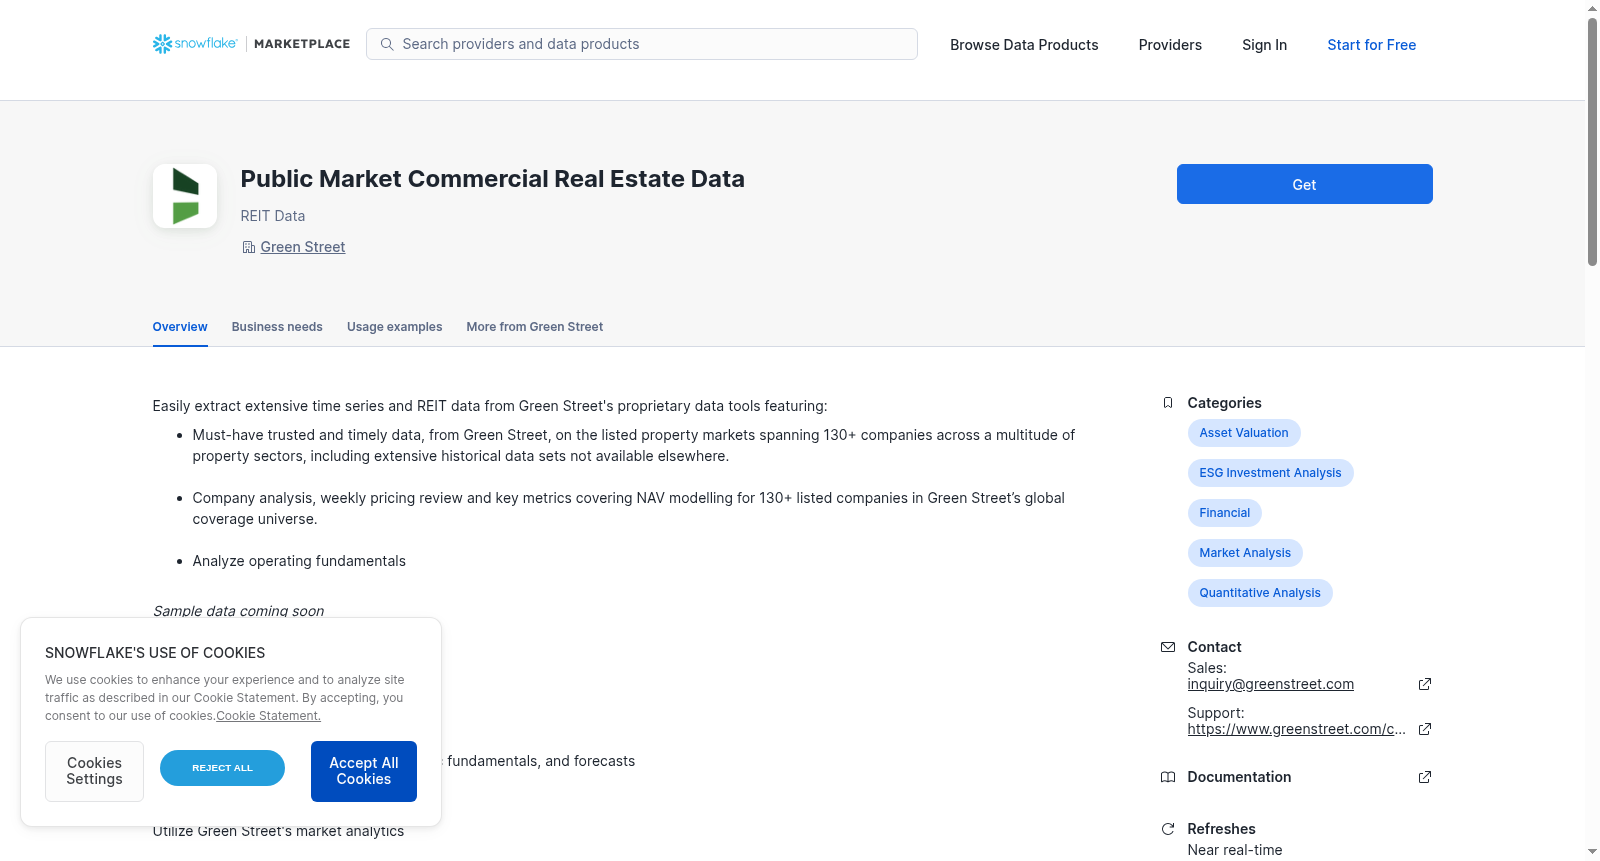
Task: Open Providers page from header
Action: tap(1170, 45)
